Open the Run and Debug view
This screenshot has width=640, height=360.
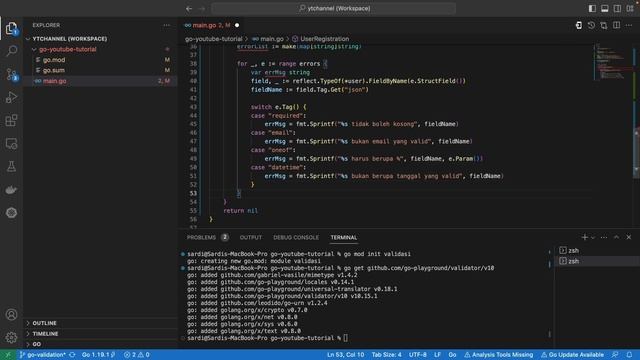coord(11,97)
